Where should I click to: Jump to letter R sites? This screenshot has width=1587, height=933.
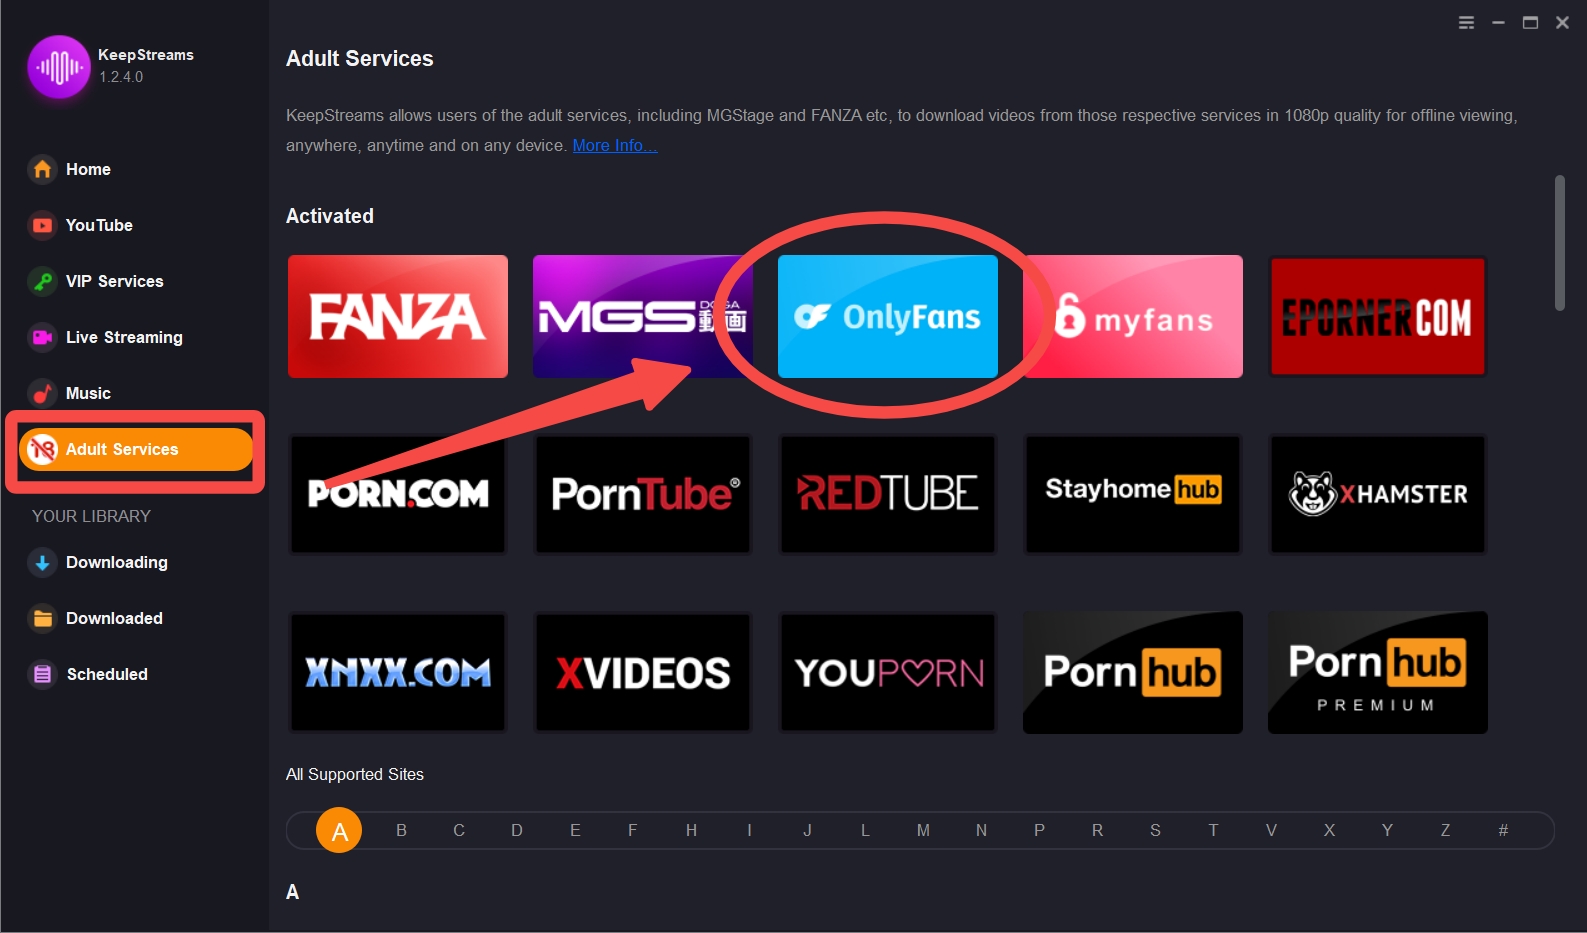pyautogui.click(x=1097, y=830)
